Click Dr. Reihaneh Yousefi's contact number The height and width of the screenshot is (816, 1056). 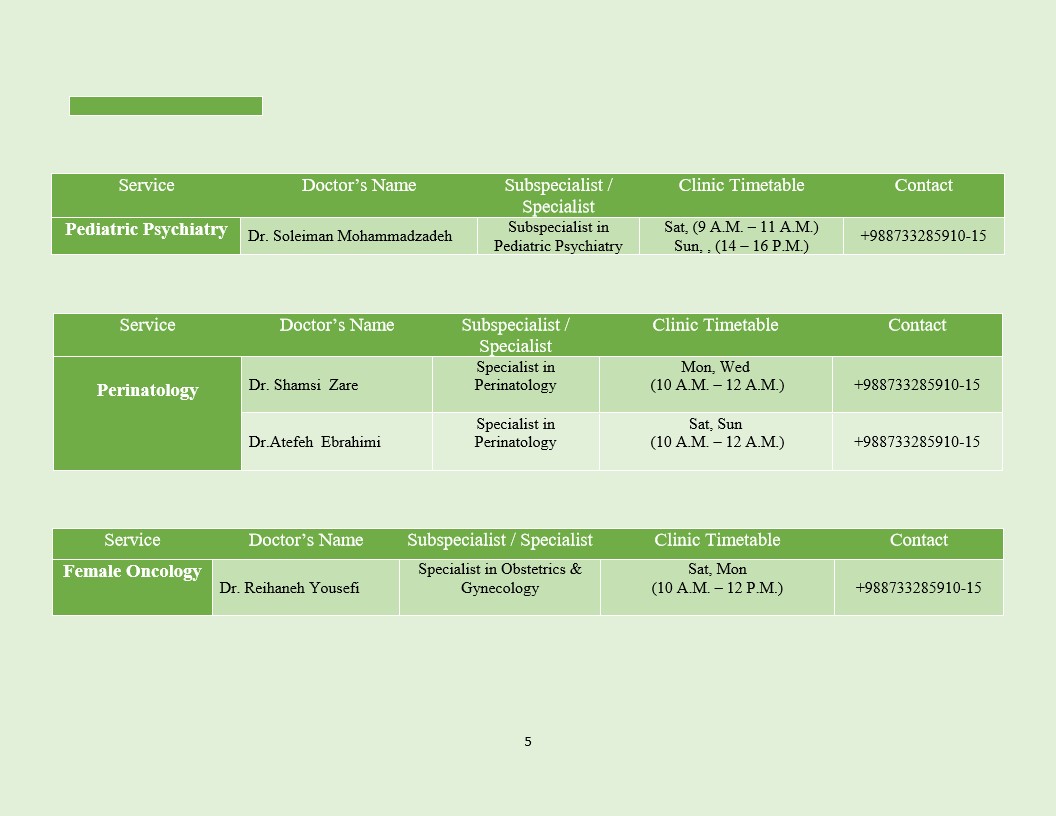pyautogui.click(x=918, y=588)
